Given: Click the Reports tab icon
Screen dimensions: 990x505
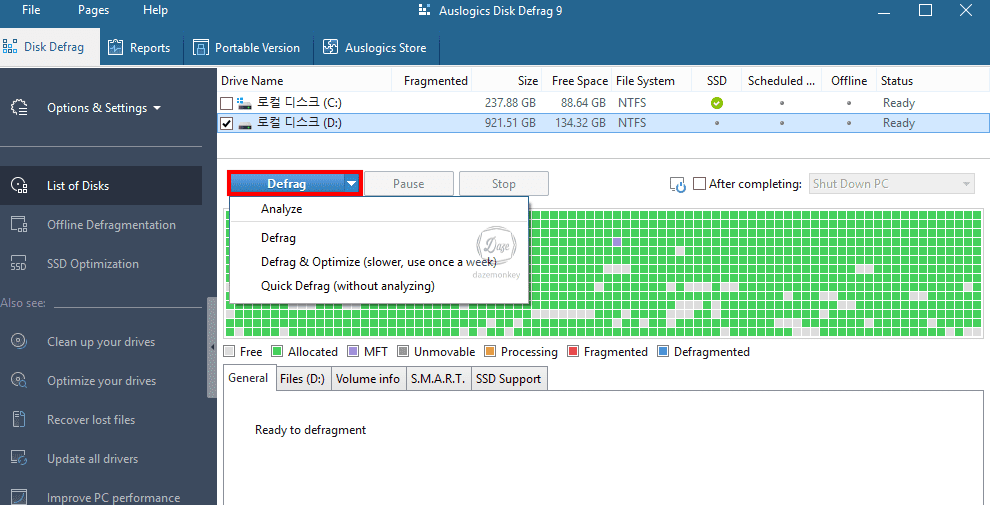Looking at the screenshot, I should (x=115, y=47).
